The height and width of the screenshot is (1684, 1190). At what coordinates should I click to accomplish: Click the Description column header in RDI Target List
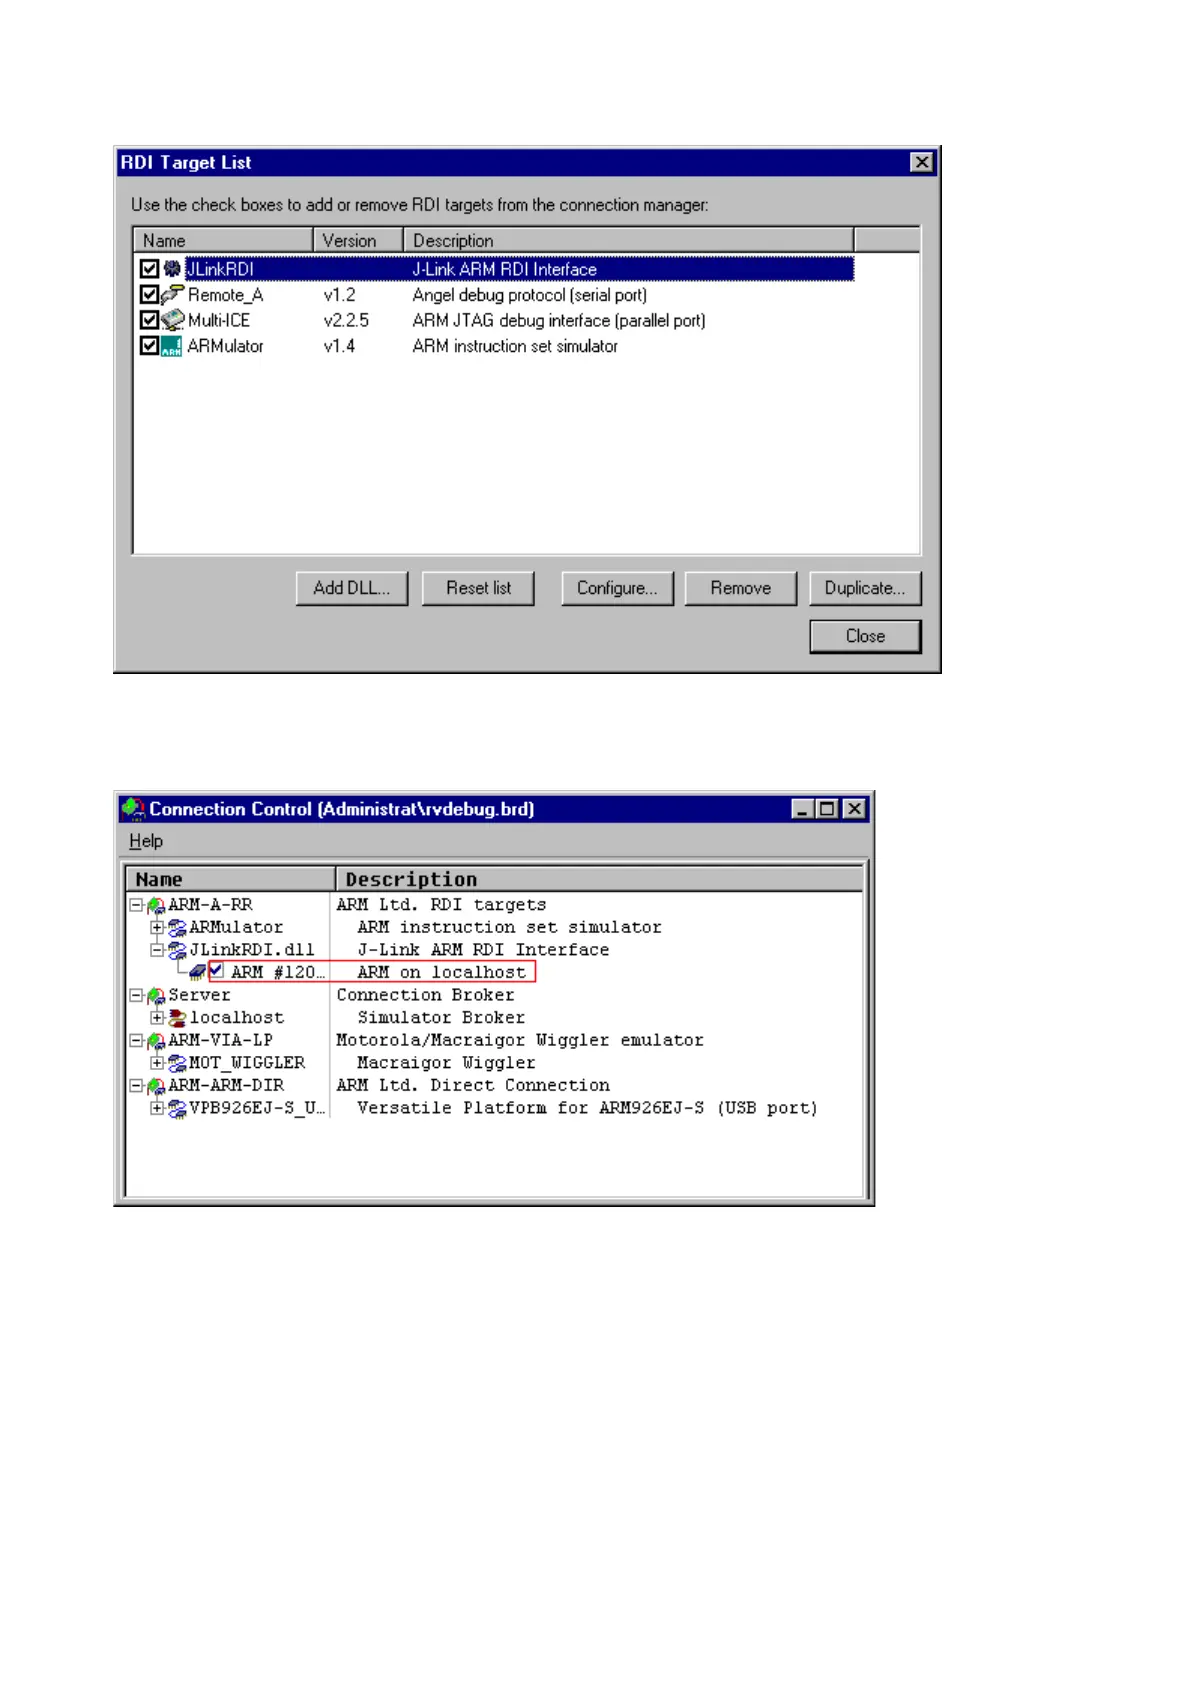[628, 240]
